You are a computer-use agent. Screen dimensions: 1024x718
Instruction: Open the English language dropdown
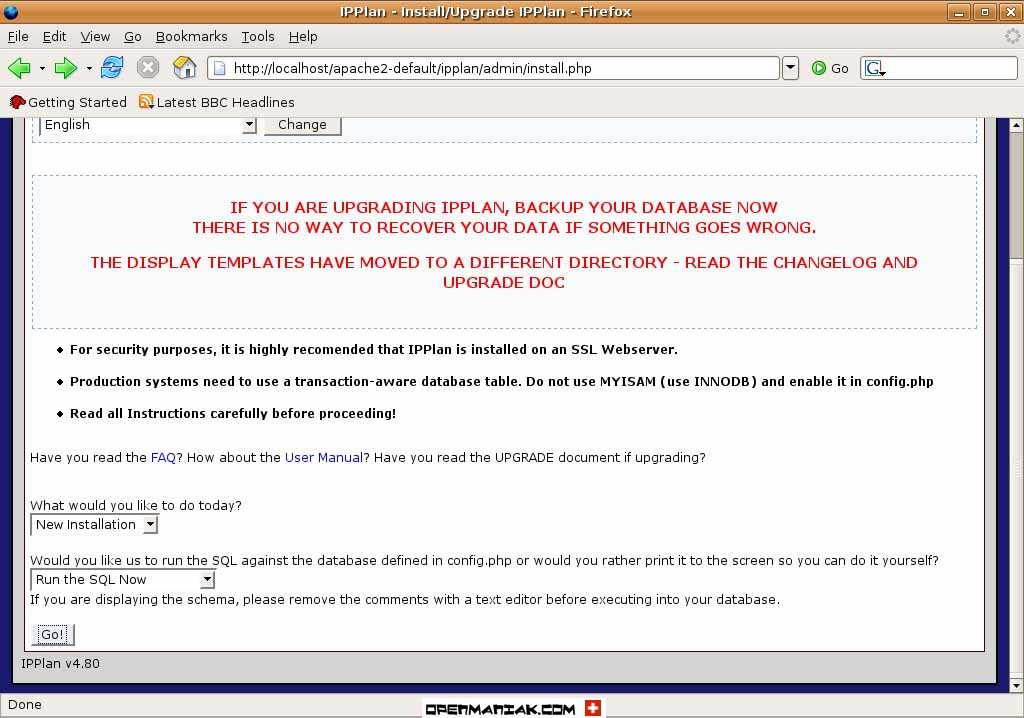click(148, 125)
